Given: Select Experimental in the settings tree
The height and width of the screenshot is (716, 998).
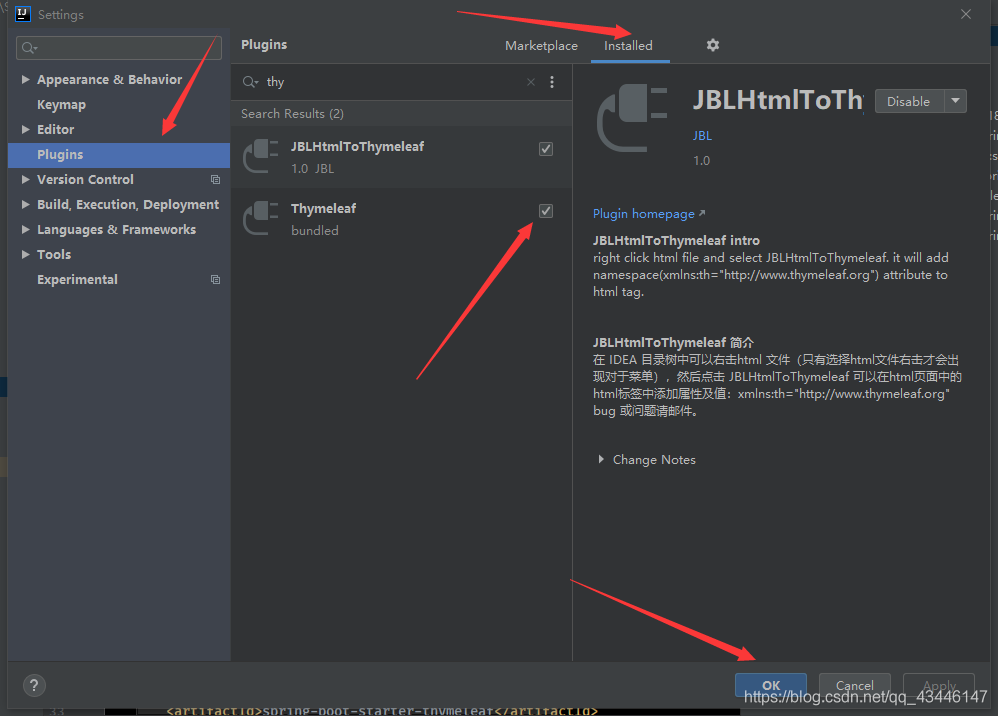Looking at the screenshot, I should click(x=77, y=279).
